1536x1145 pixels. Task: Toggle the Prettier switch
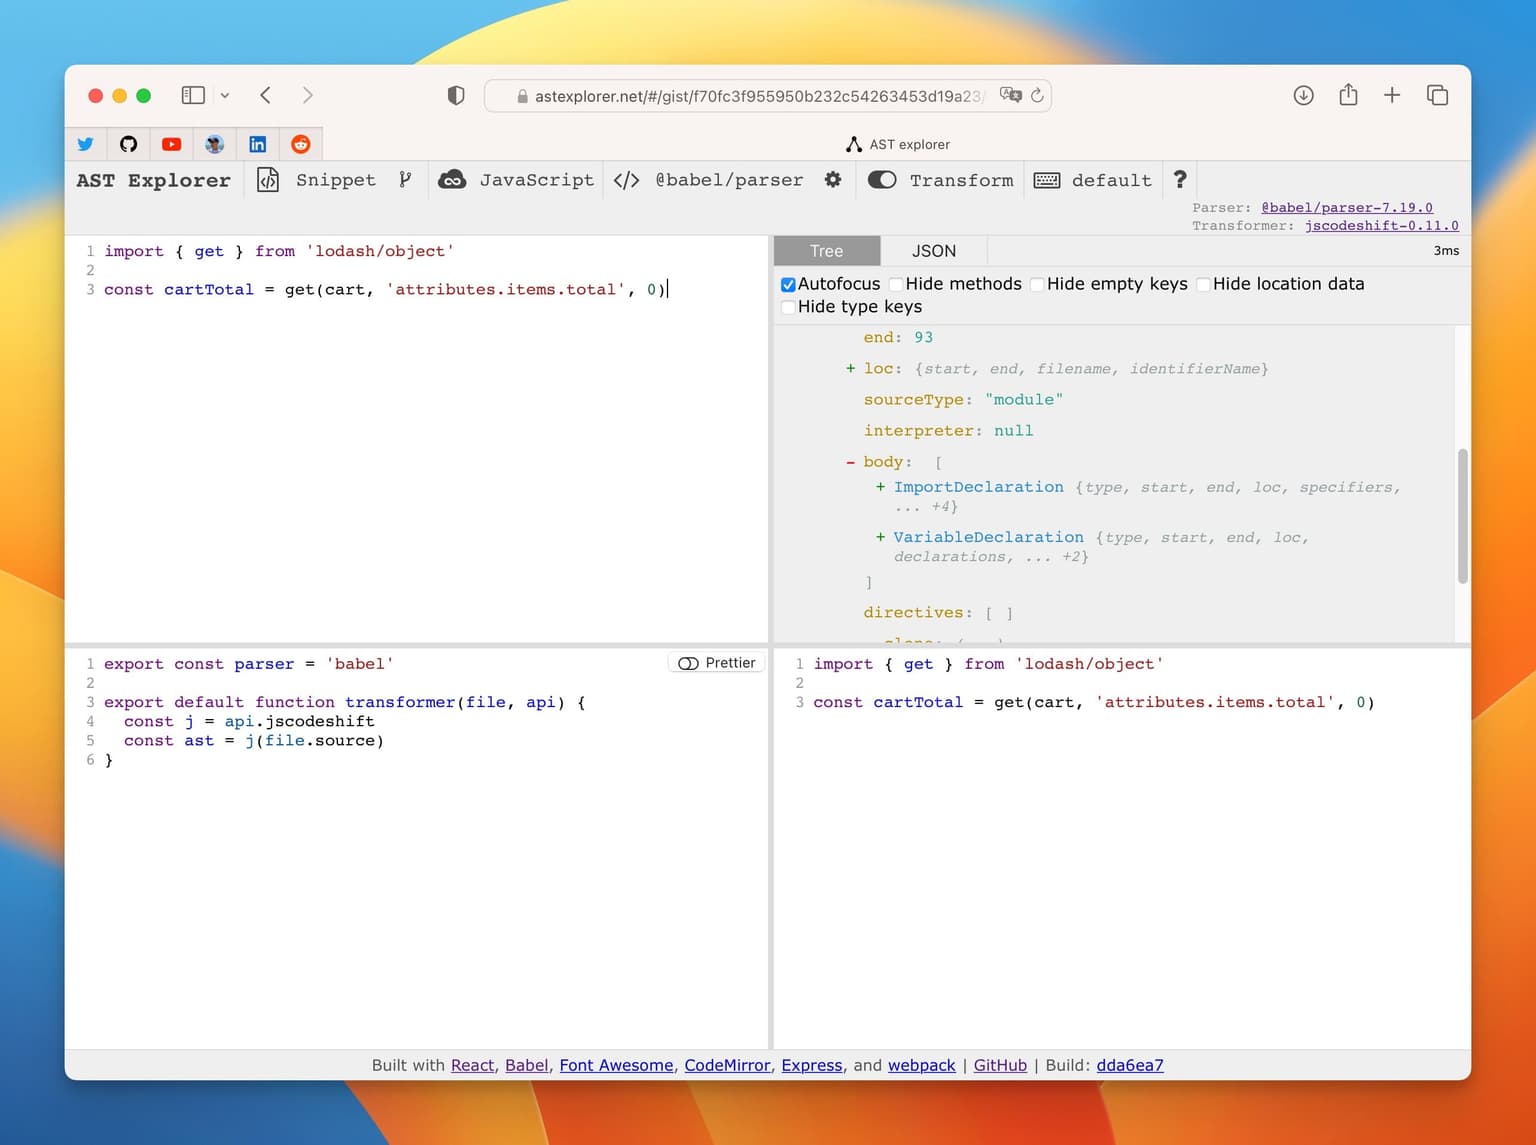click(x=688, y=663)
